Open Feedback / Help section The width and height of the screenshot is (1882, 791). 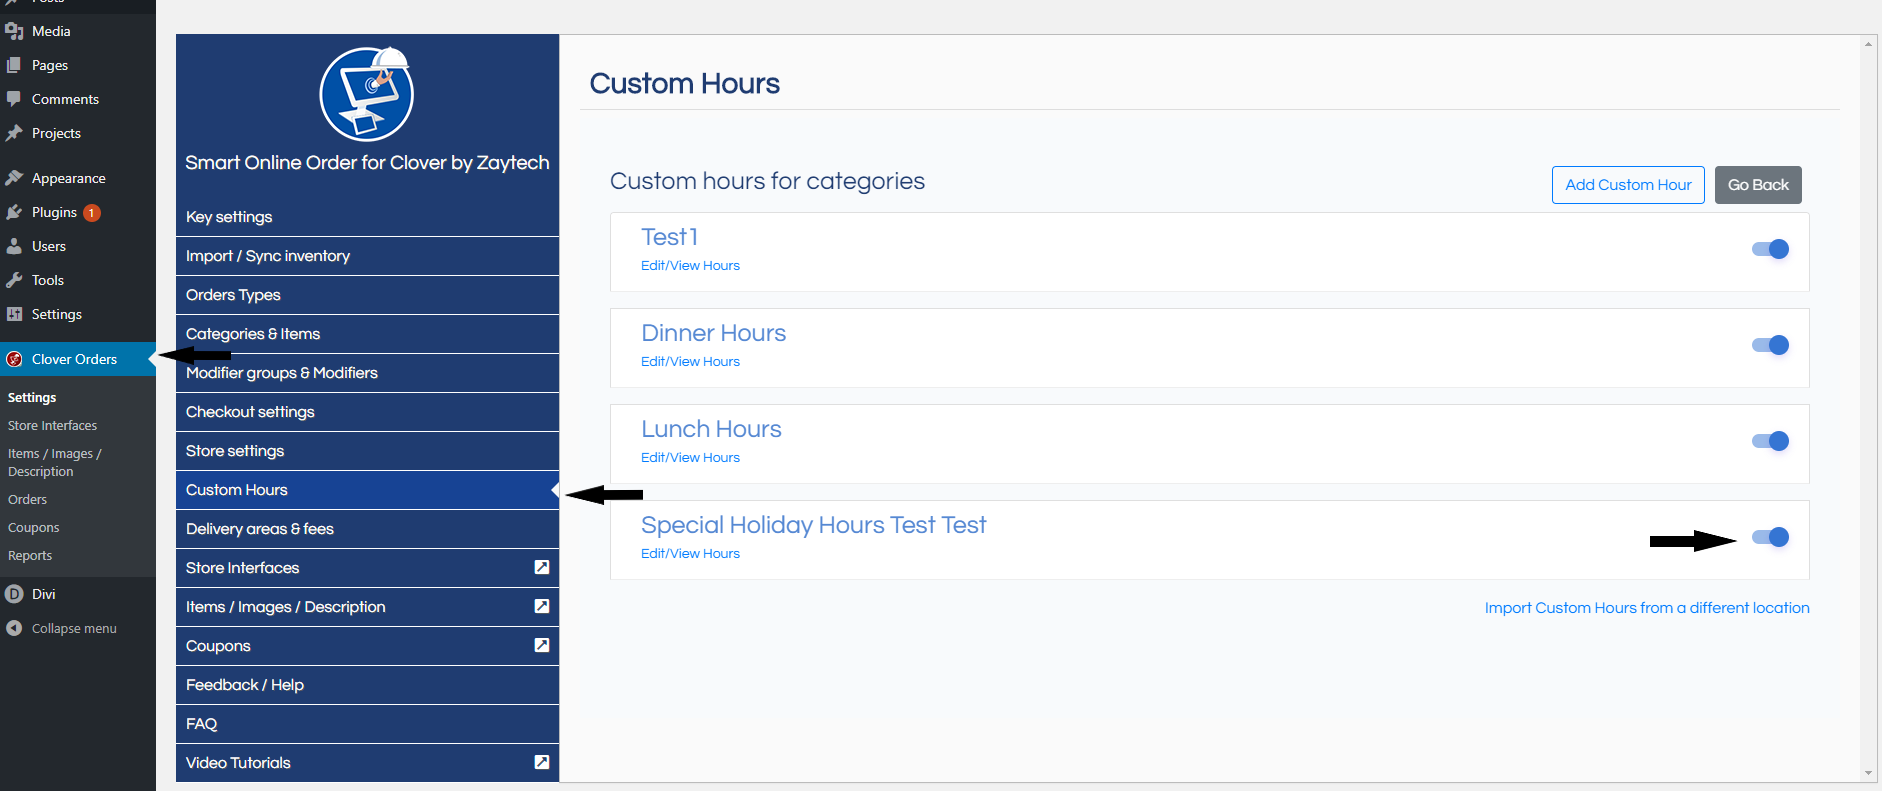tap(367, 685)
